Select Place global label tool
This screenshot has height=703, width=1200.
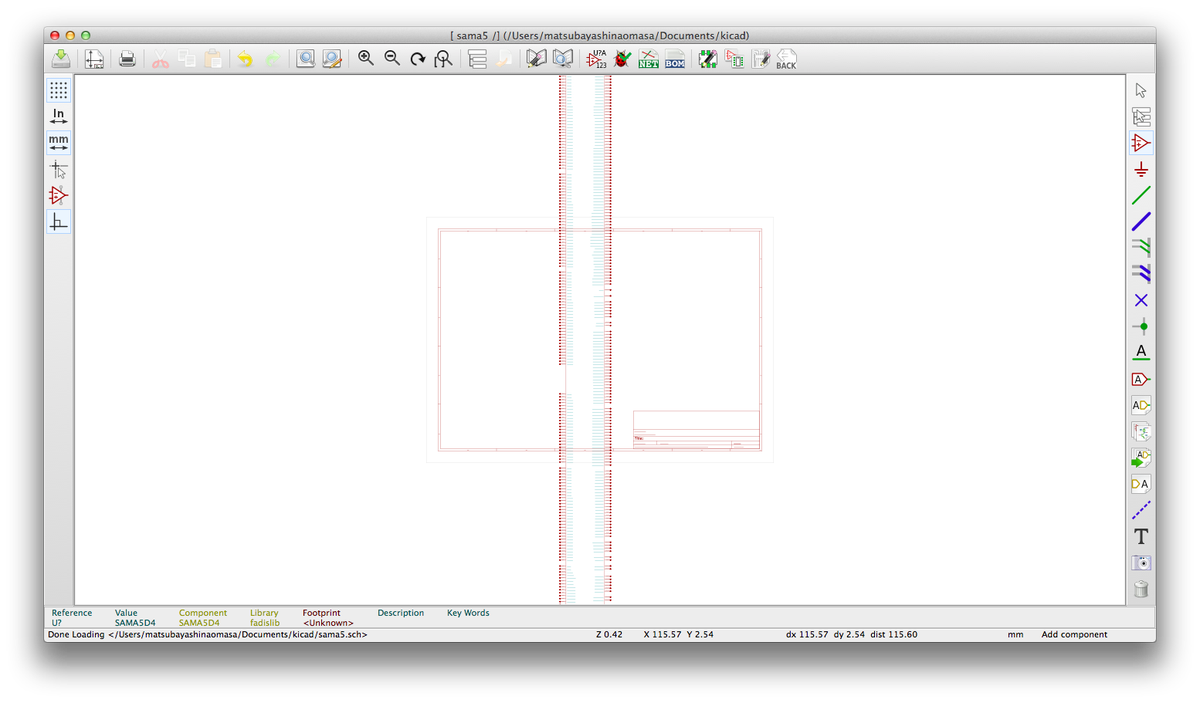click(1141, 379)
